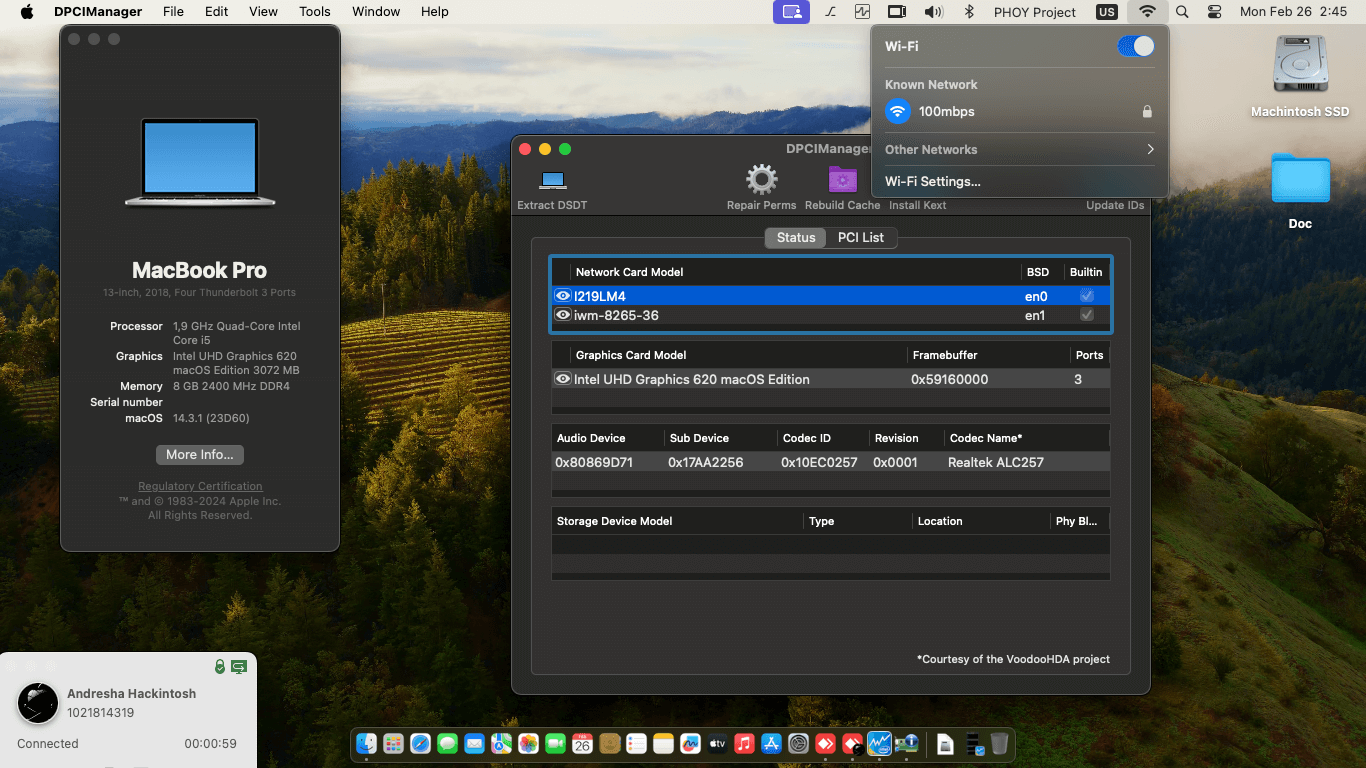Image resolution: width=1366 pixels, height=768 pixels.
Task: Switch to the PCI List tab
Action: click(861, 237)
